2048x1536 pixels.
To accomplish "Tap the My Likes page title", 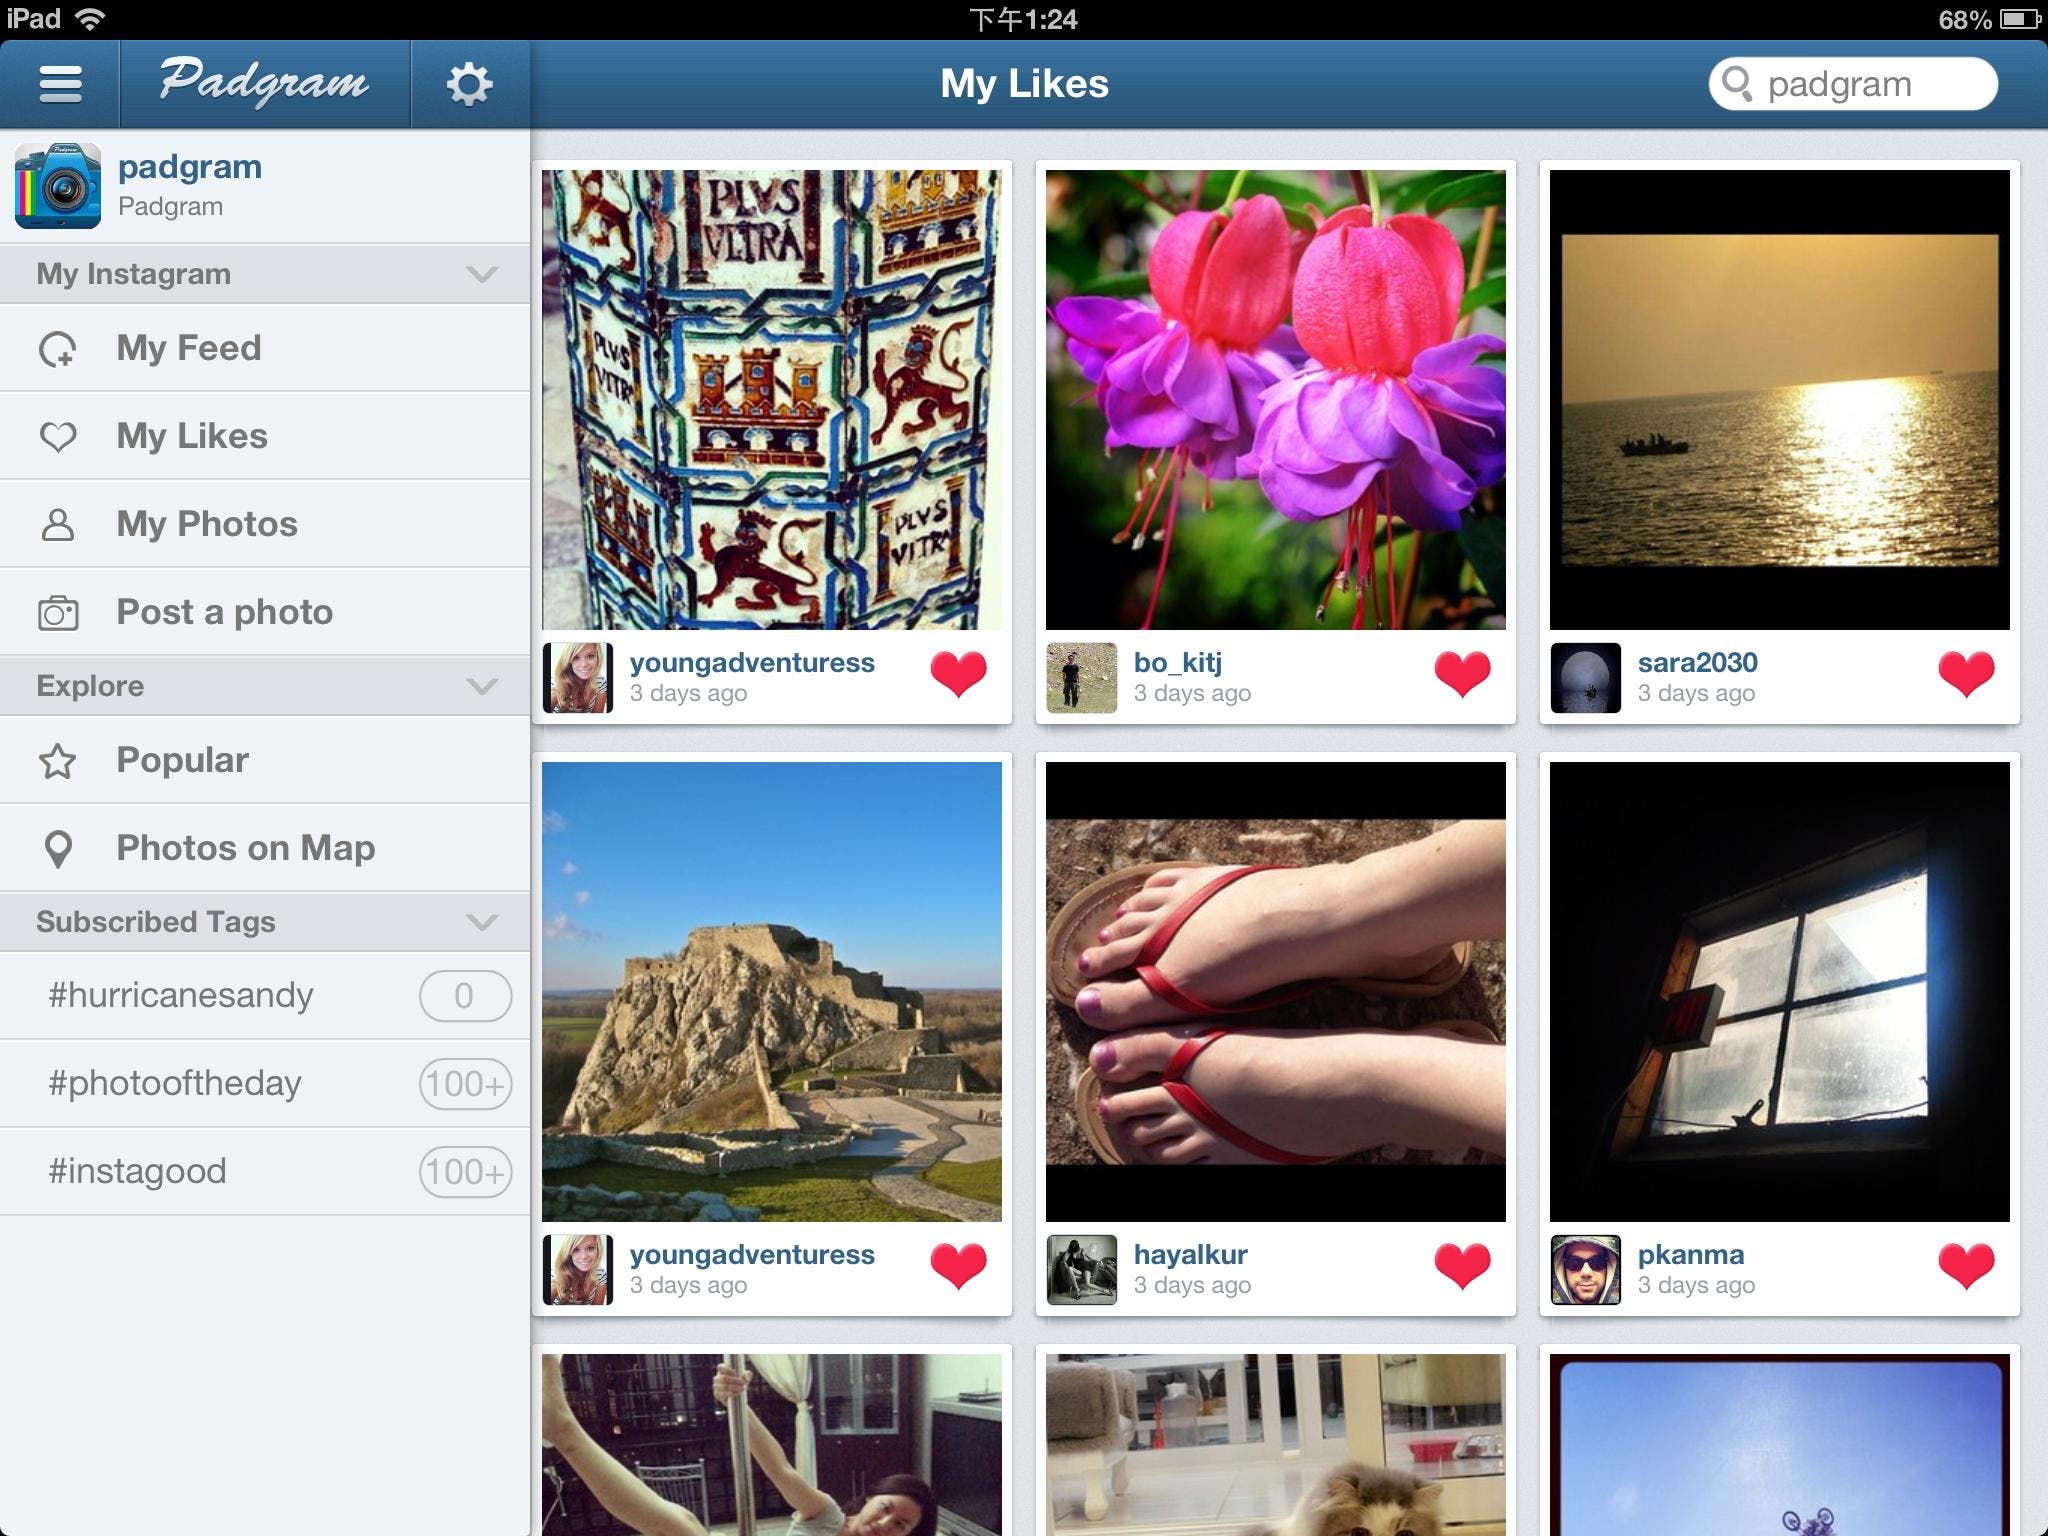I will [x=1025, y=84].
